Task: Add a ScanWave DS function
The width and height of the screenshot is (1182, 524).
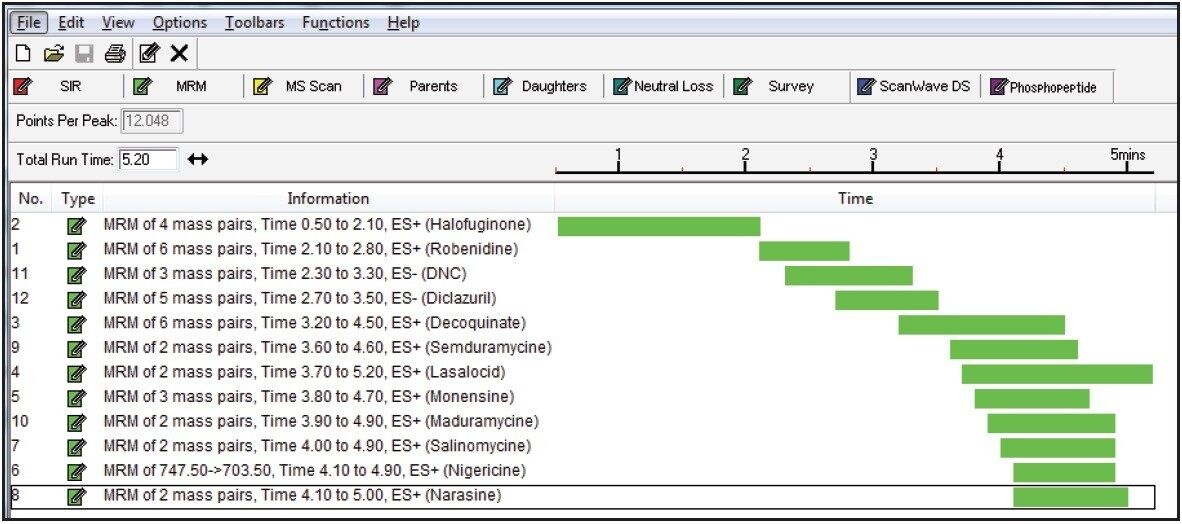Action: [x=914, y=87]
